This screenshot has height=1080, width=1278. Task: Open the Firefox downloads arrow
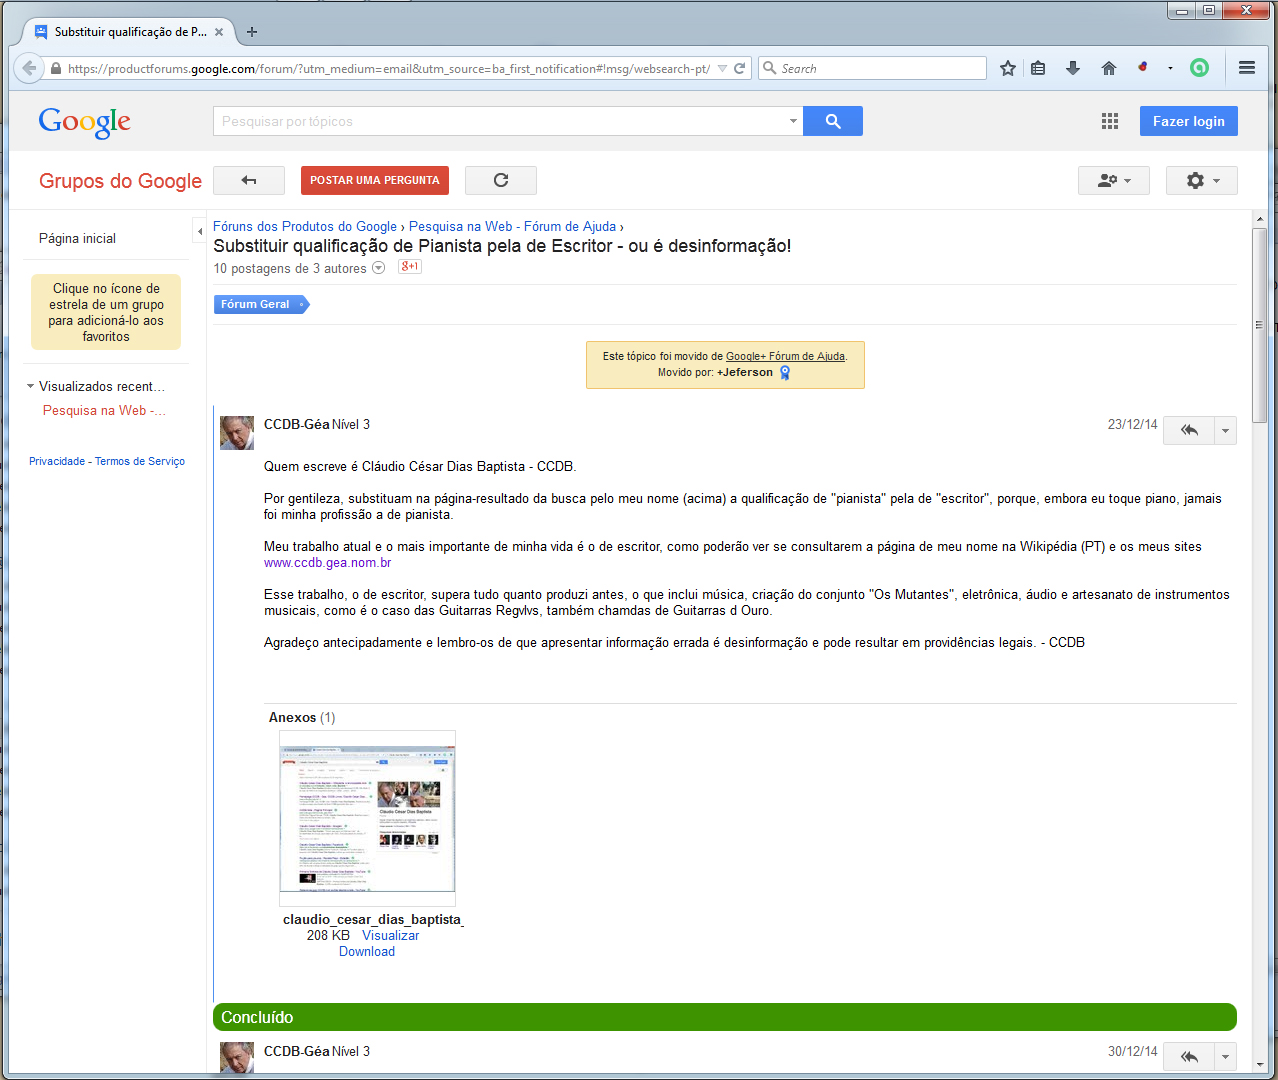pyautogui.click(x=1073, y=68)
